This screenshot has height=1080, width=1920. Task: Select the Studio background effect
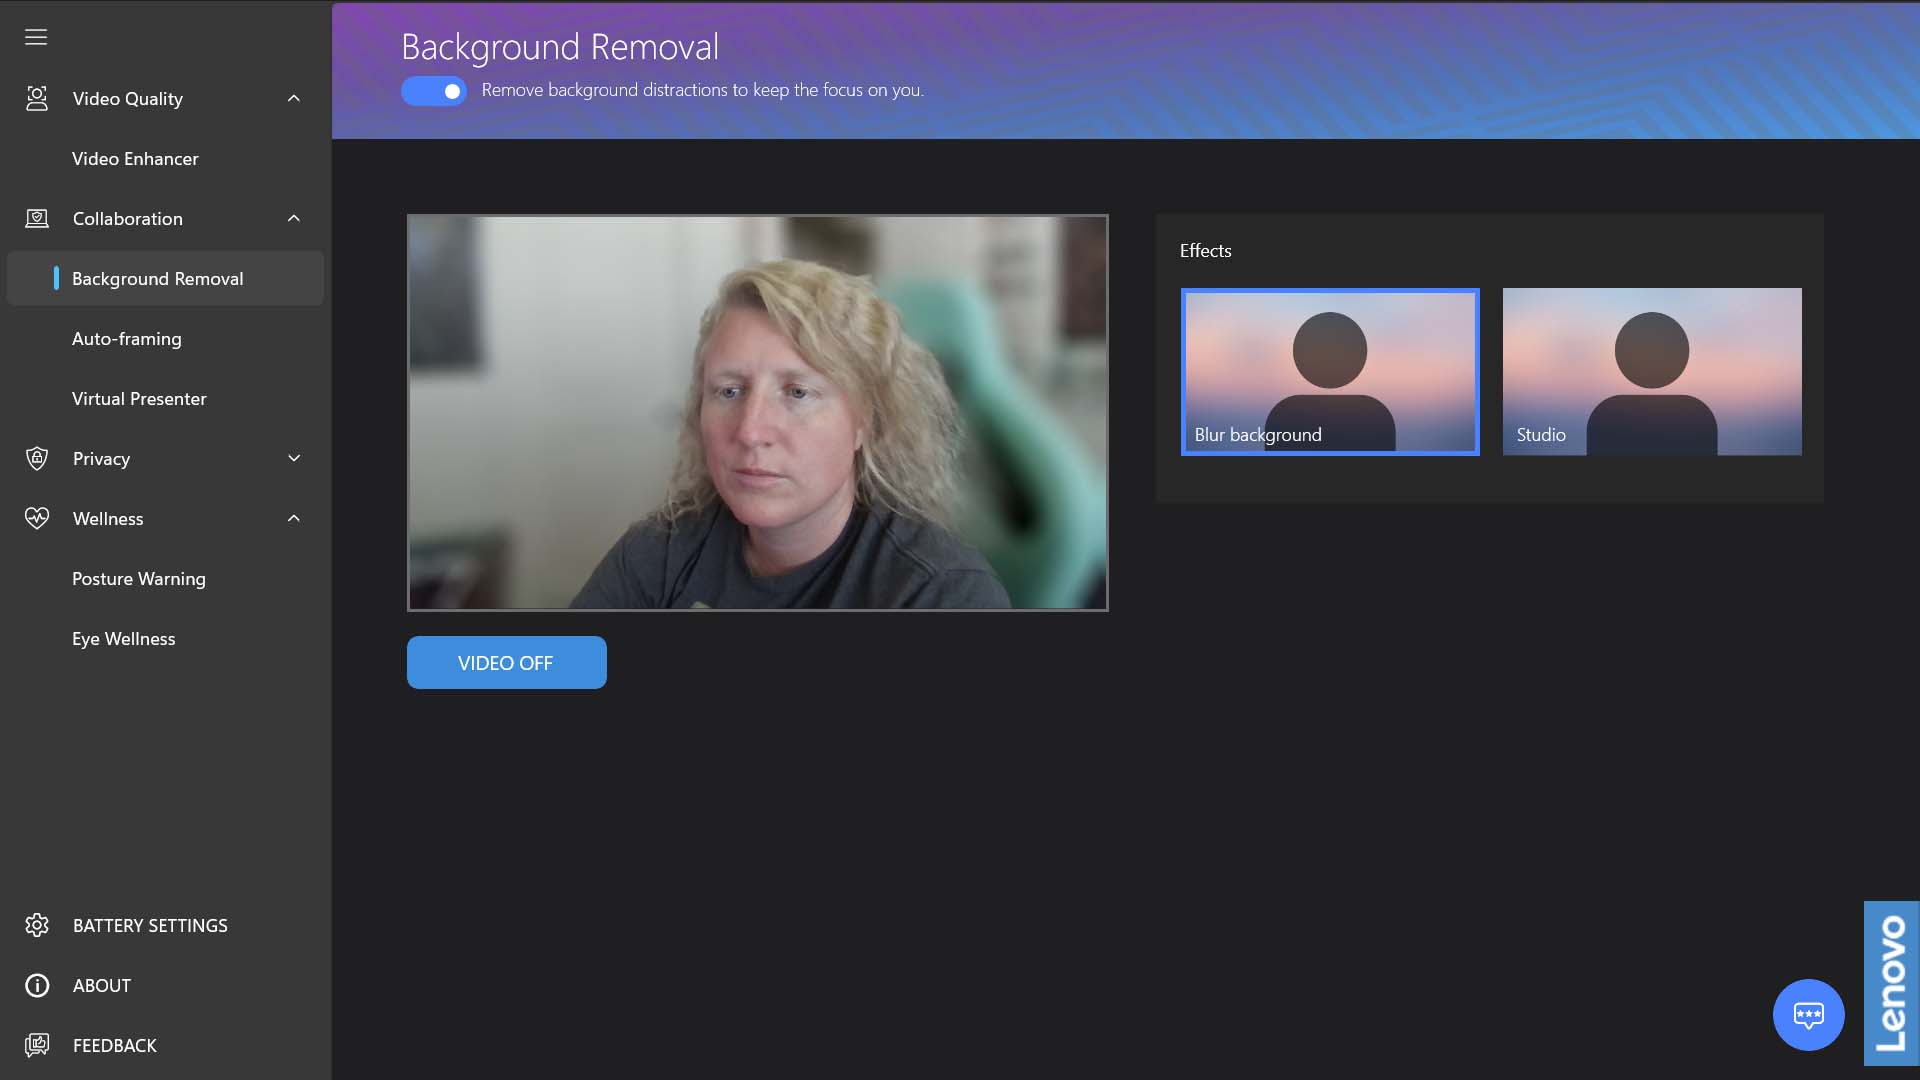click(1652, 371)
